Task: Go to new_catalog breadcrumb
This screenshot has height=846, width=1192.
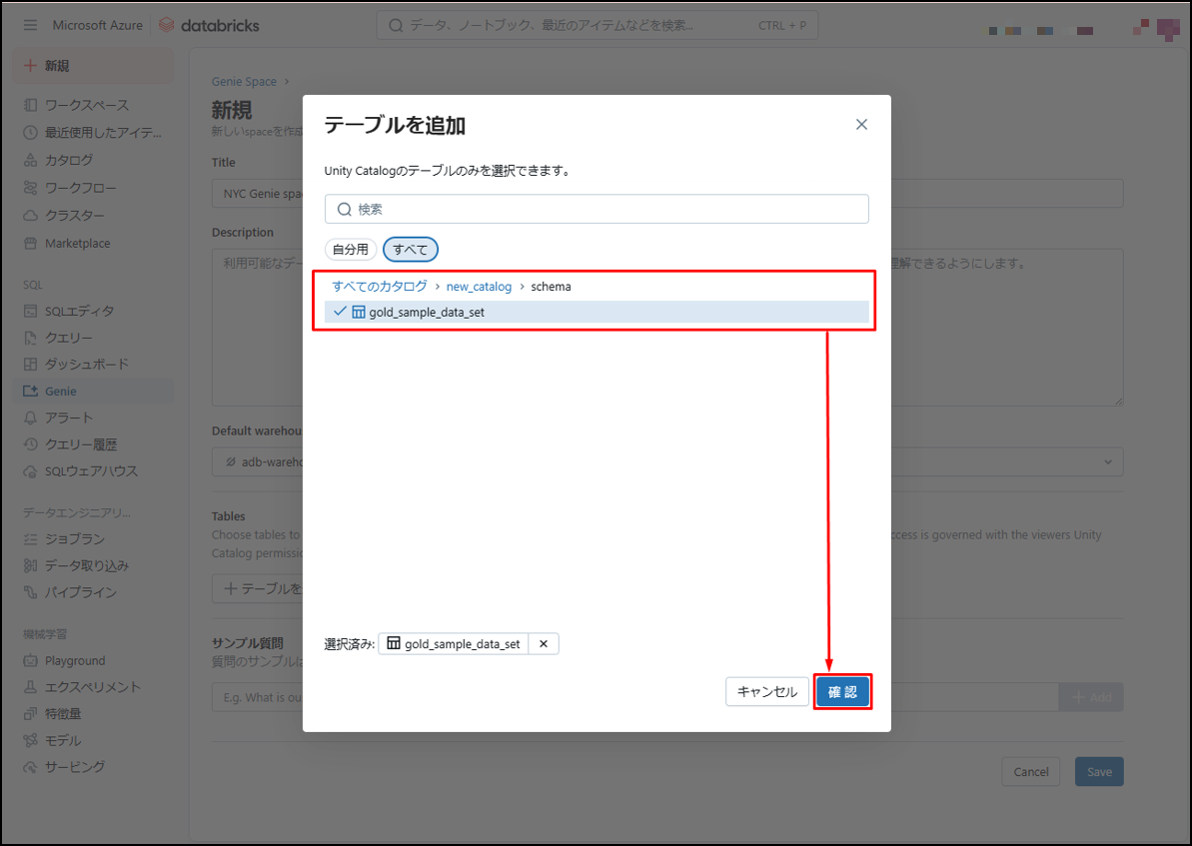Action: tap(479, 287)
